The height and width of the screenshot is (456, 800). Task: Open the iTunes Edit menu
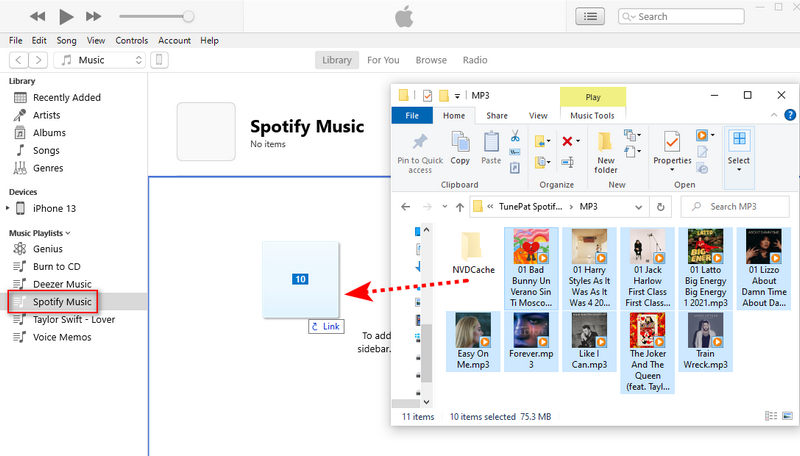(x=39, y=40)
